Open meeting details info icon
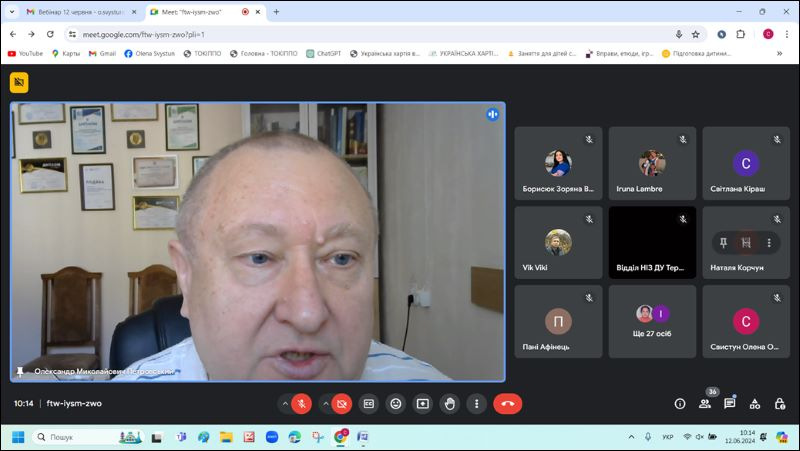This screenshot has width=800, height=451. 680,404
